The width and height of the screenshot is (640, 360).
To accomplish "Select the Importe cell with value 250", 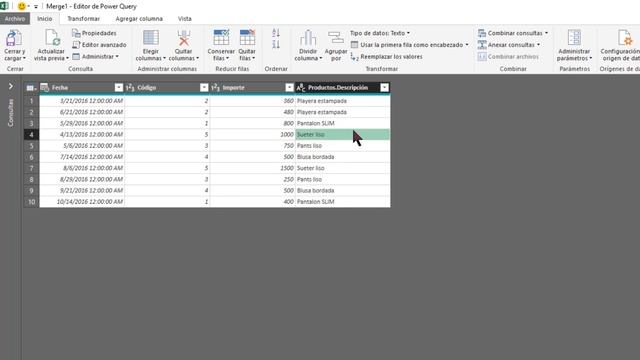I will tap(252, 179).
